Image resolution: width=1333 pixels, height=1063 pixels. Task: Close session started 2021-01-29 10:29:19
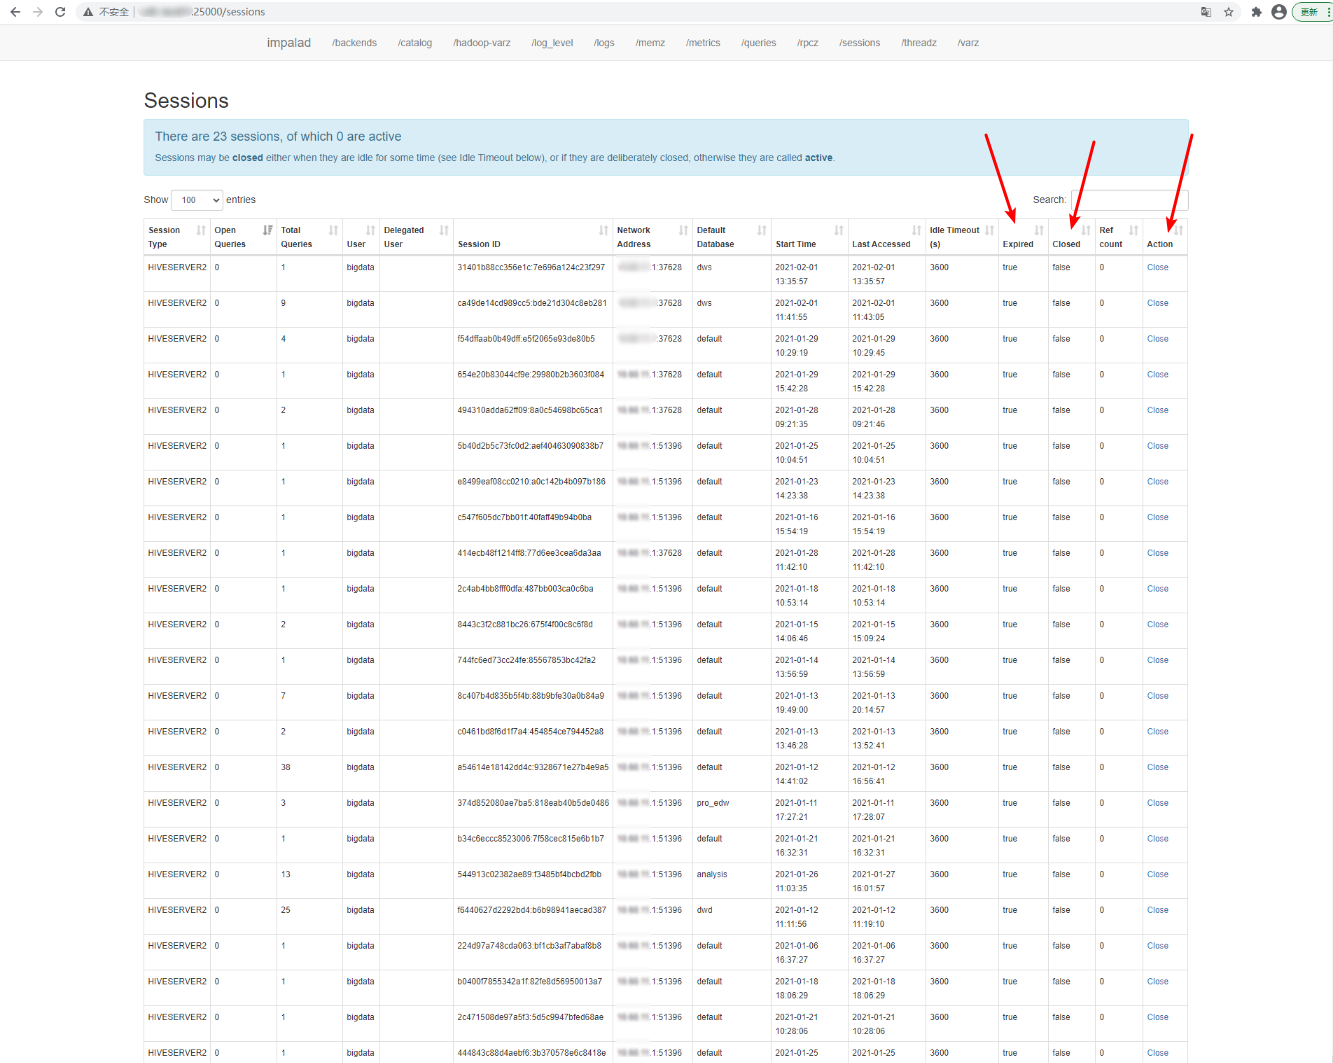tap(1158, 339)
